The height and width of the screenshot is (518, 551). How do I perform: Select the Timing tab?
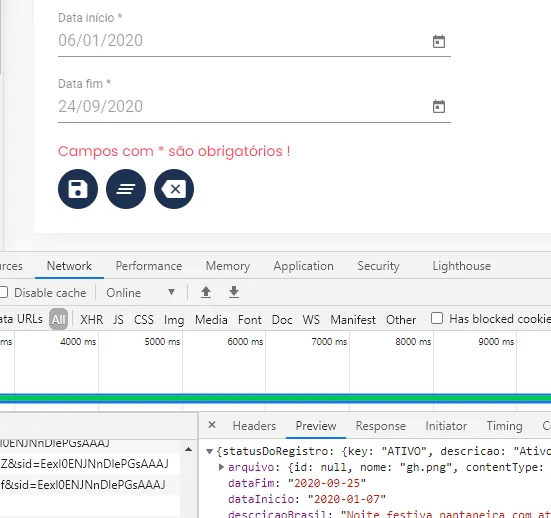coord(505,426)
